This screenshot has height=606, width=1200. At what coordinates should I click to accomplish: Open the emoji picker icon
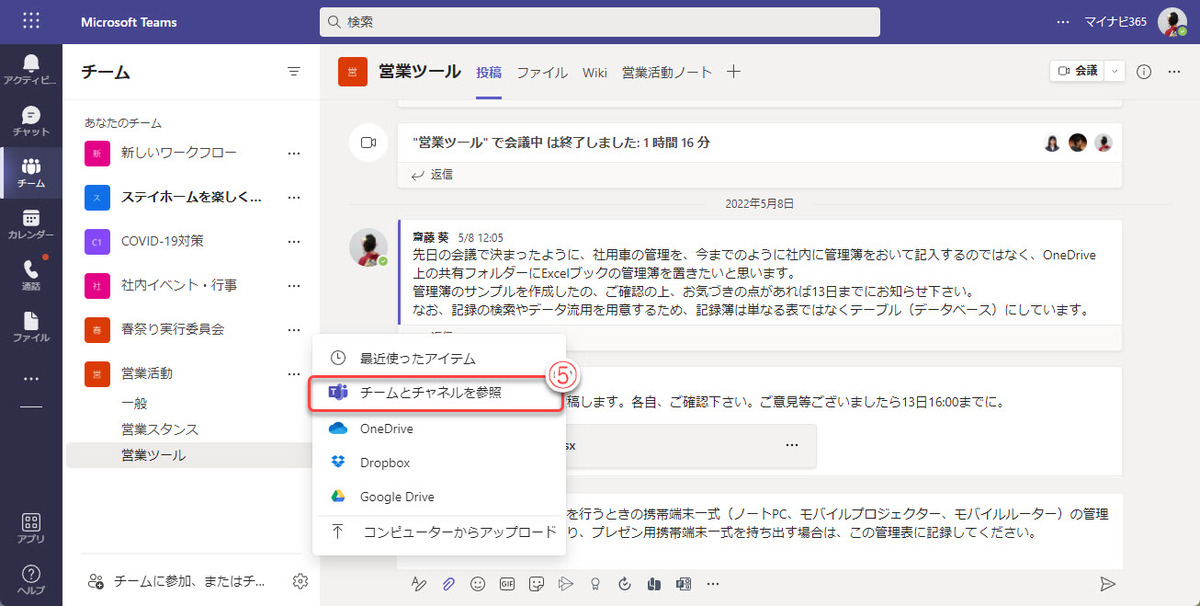point(478,583)
